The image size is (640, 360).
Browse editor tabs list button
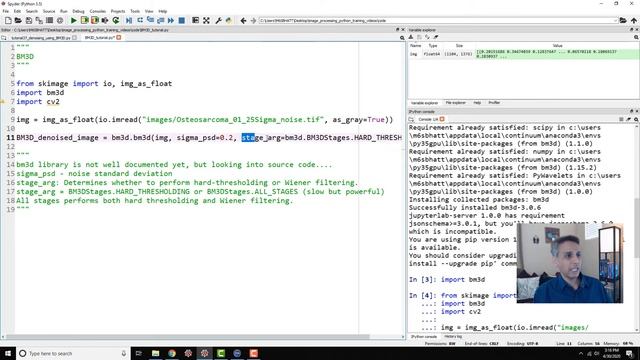click(x=4, y=38)
